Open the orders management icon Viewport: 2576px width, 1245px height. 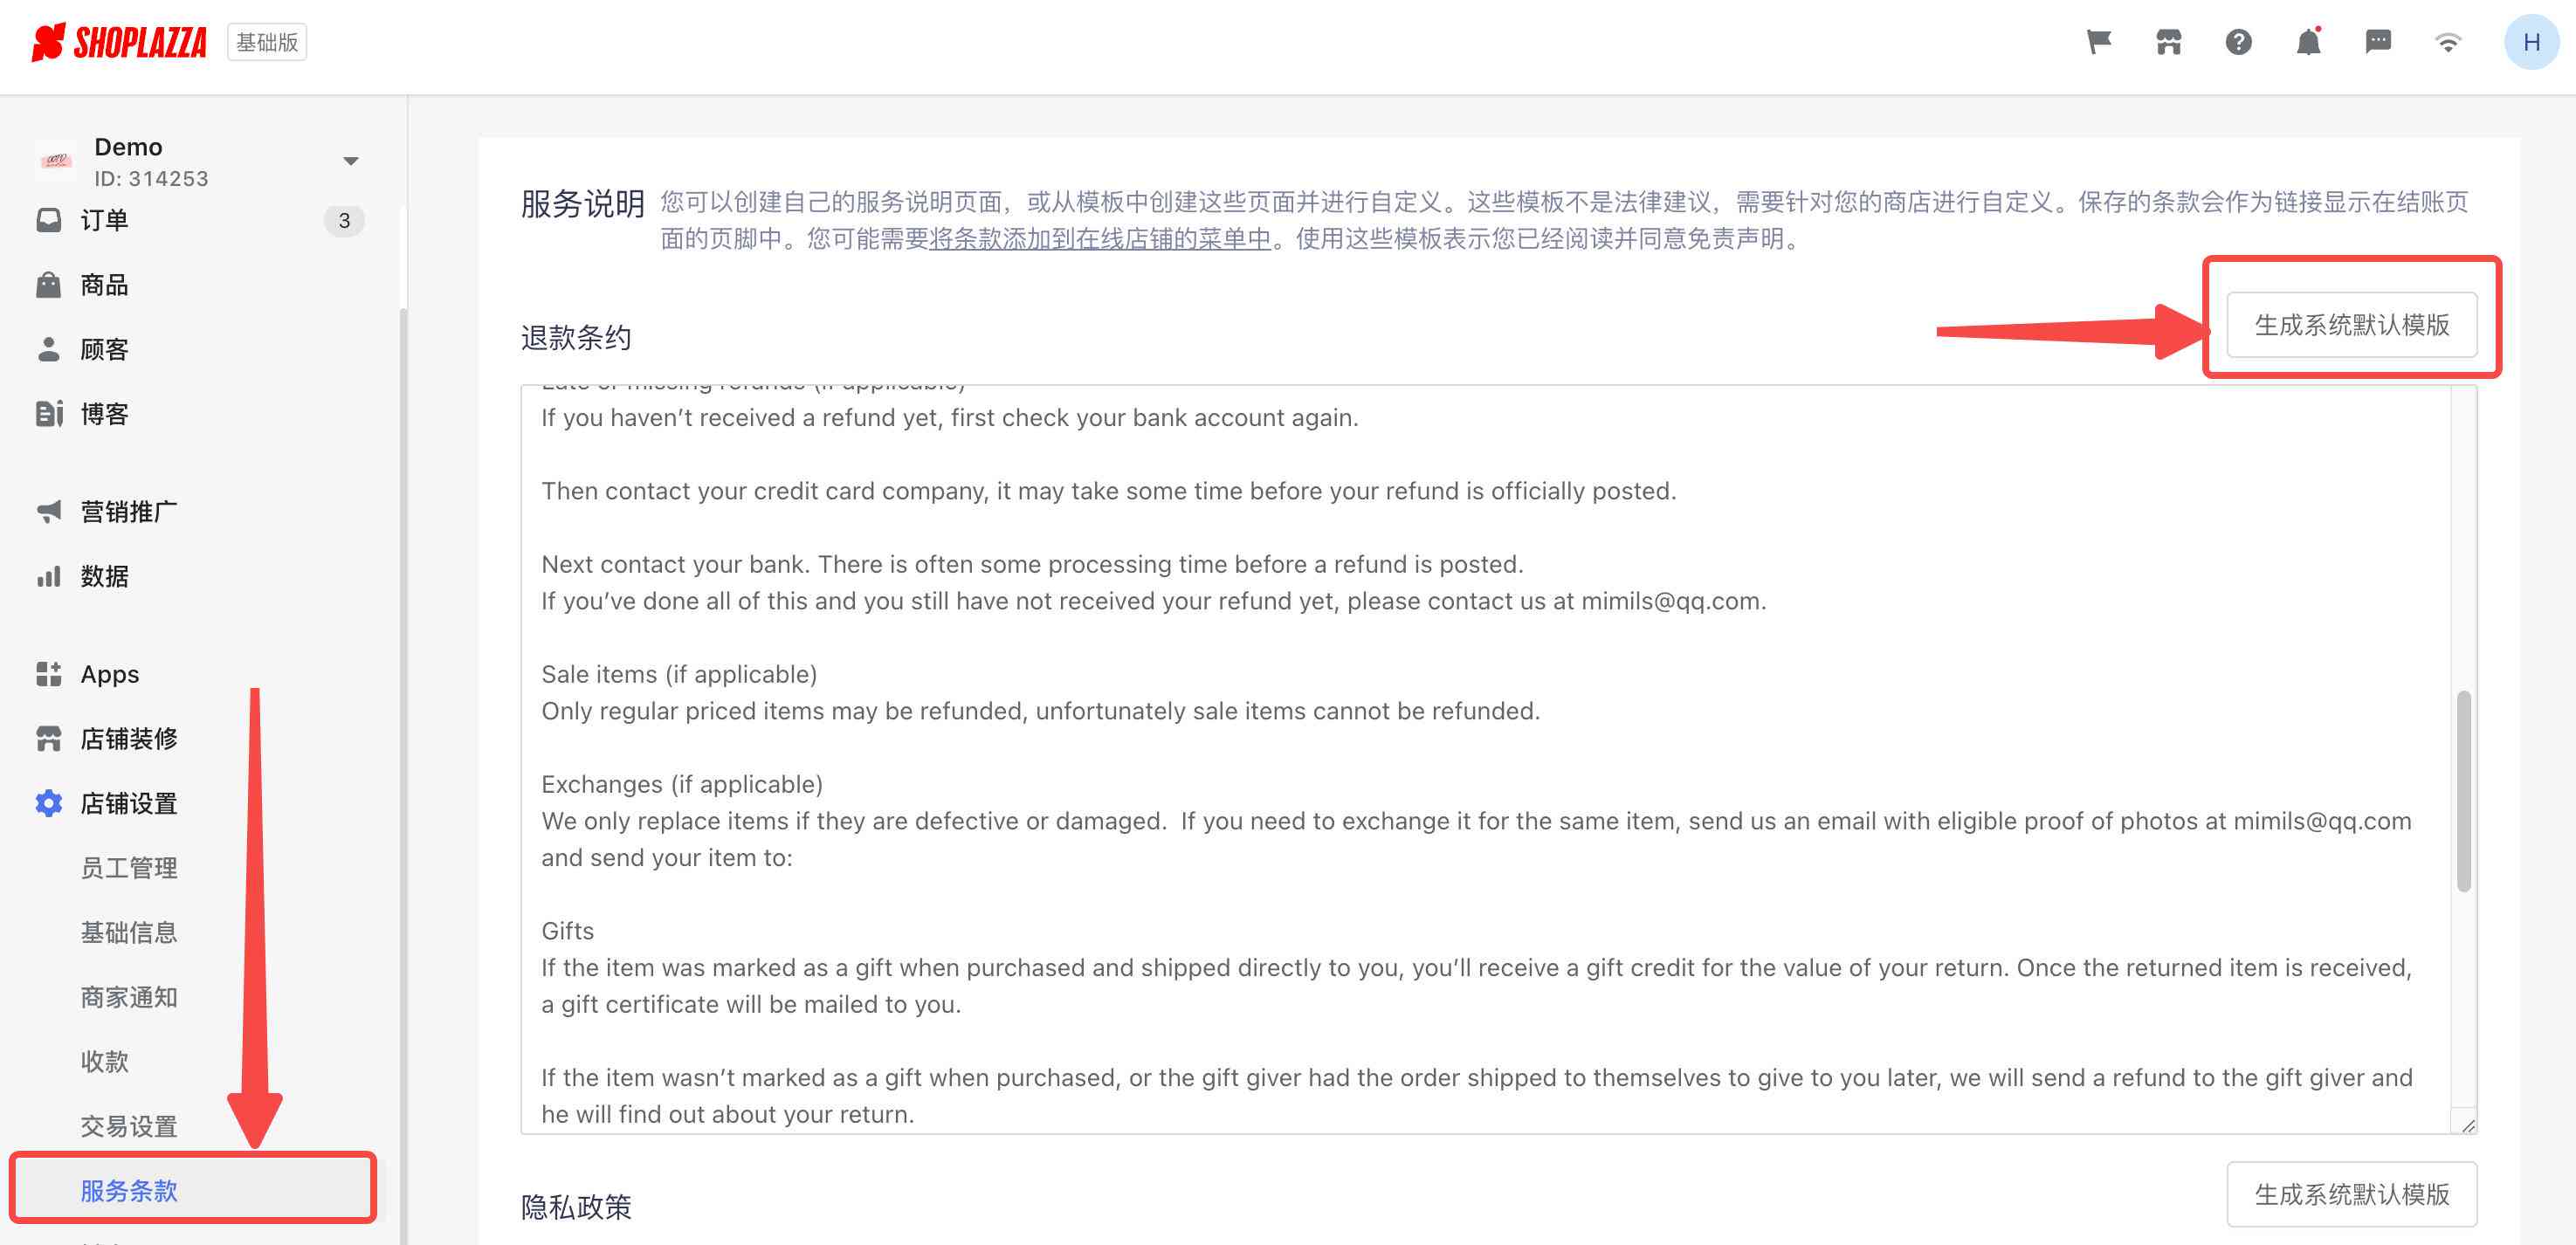[x=49, y=218]
